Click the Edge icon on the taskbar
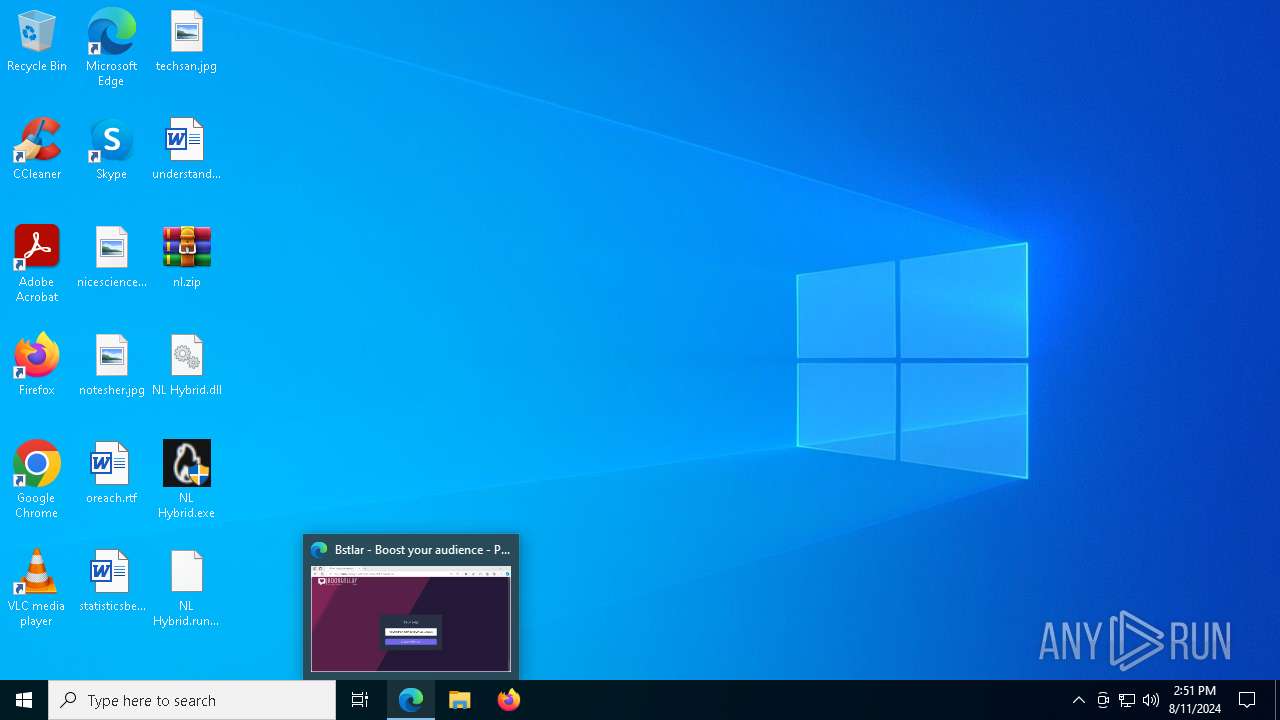The width and height of the screenshot is (1280, 720). [x=411, y=700]
